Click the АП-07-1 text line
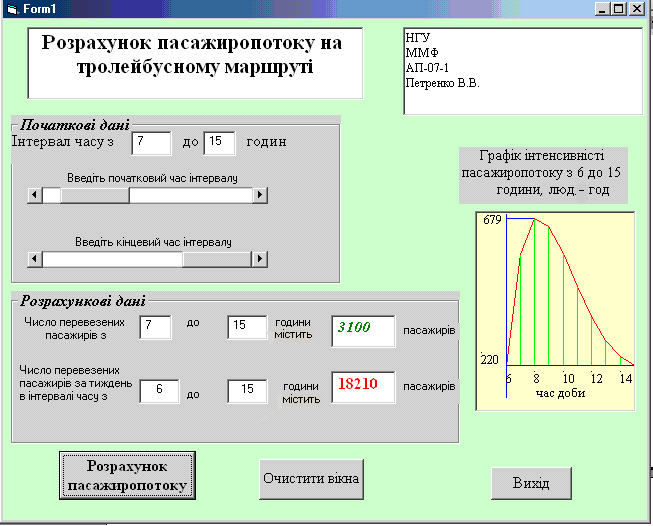Image resolution: width=653 pixels, height=526 pixels. 427,67
